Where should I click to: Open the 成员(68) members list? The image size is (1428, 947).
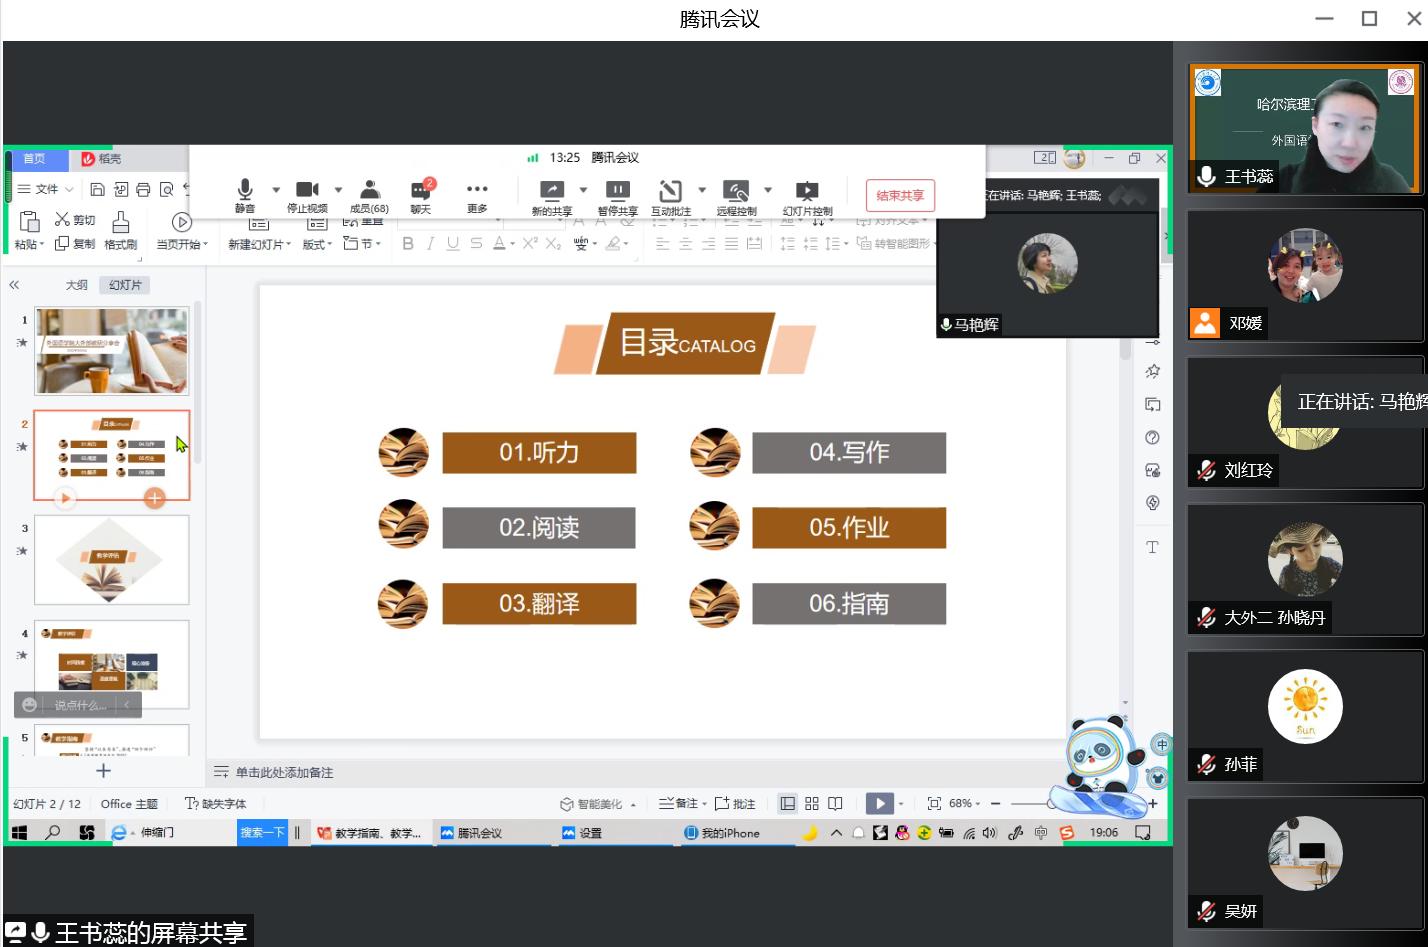tap(369, 190)
